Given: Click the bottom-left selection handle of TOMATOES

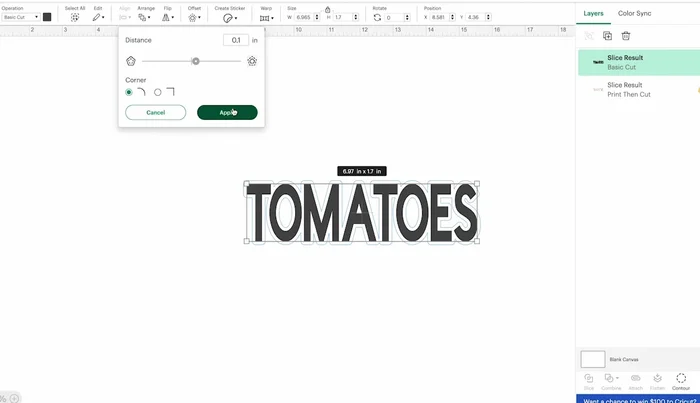Looking at the screenshot, I should tap(246, 241).
